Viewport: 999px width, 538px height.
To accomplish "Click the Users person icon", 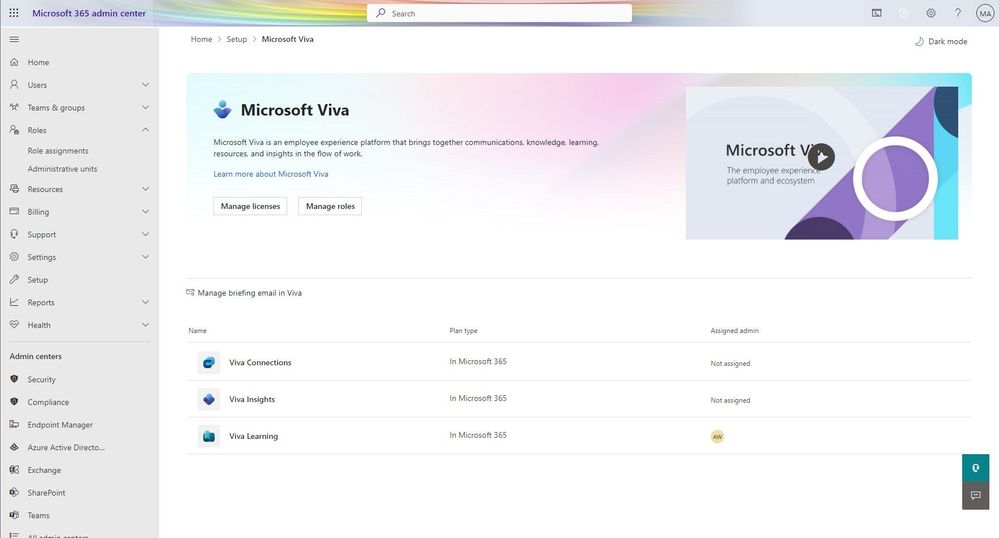I will 14,84.
